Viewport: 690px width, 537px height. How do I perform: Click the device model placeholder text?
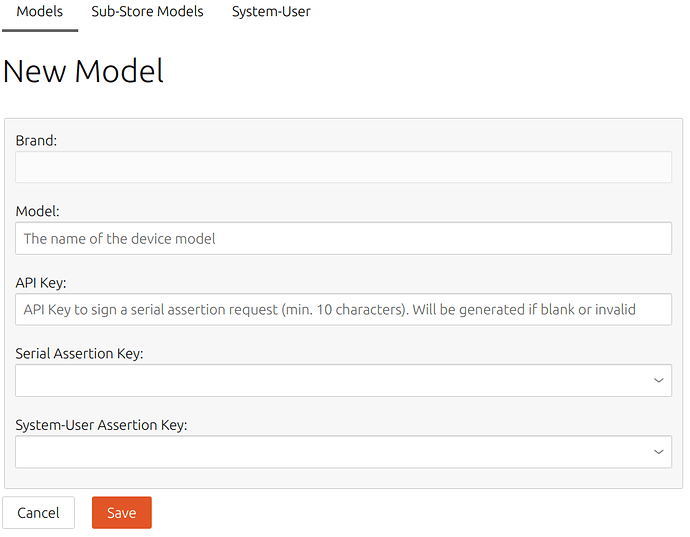[x=120, y=239]
